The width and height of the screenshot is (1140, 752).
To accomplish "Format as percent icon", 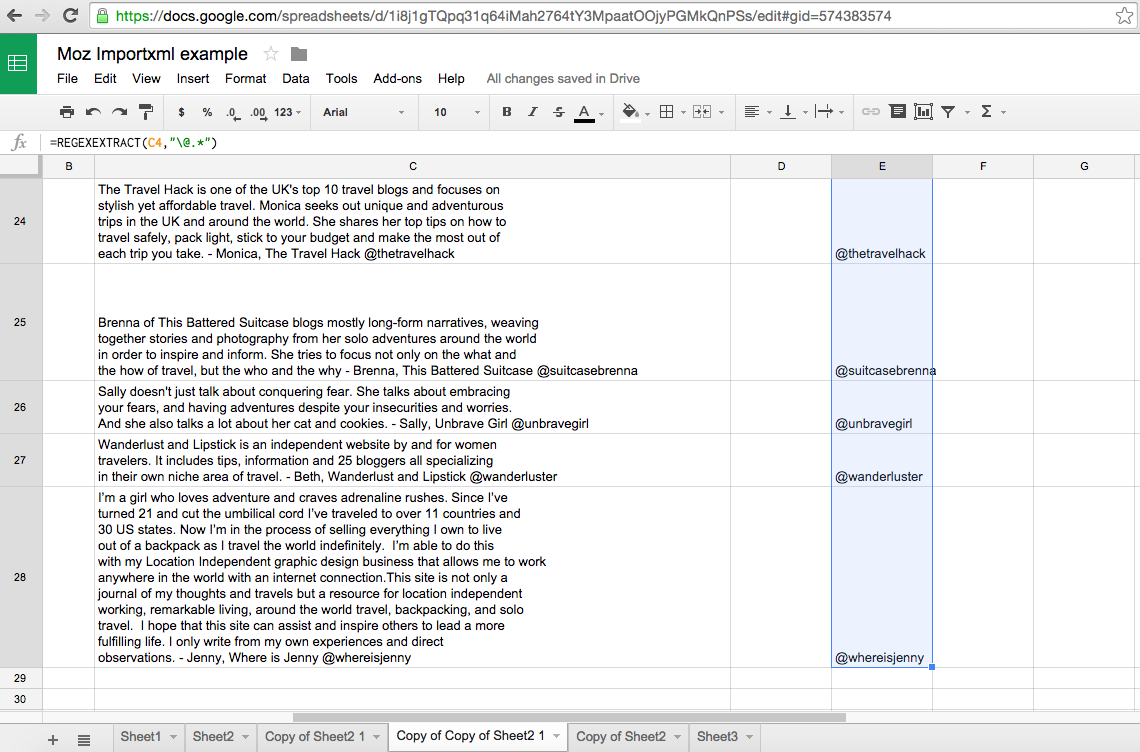I will (x=207, y=112).
